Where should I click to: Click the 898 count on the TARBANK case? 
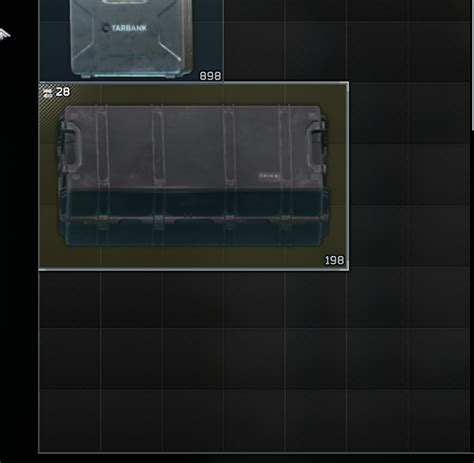coord(210,76)
